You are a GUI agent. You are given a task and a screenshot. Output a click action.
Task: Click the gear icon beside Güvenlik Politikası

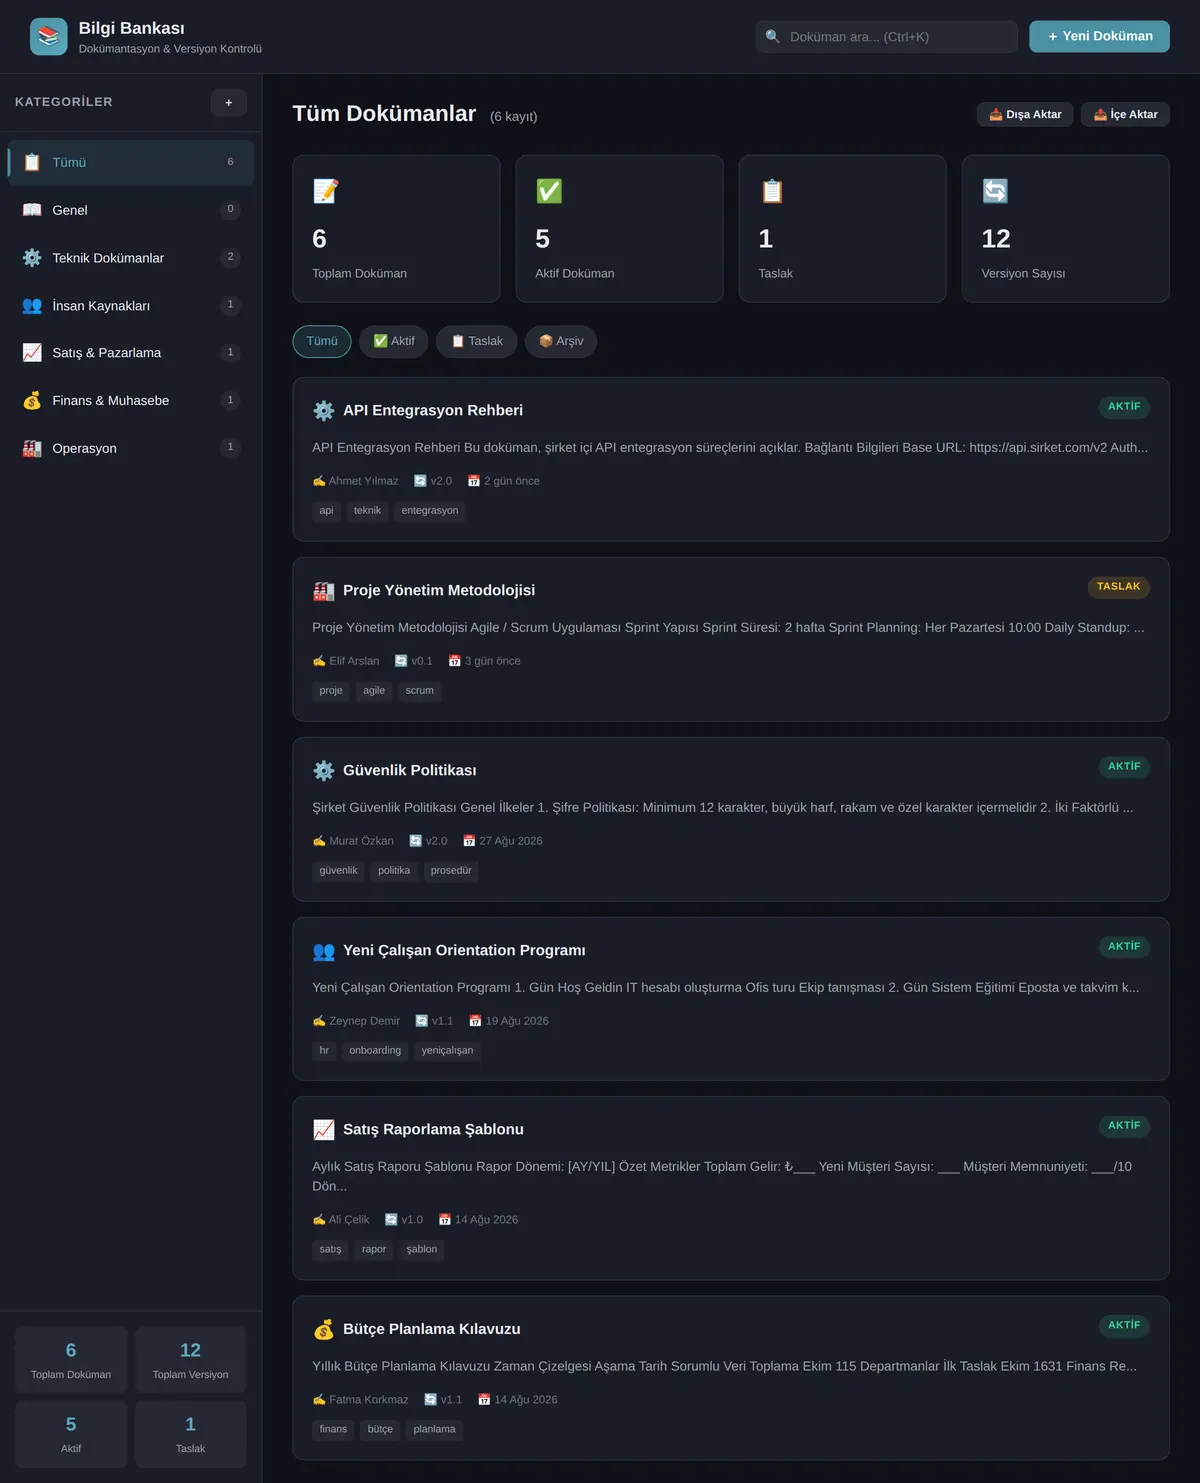click(x=324, y=771)
